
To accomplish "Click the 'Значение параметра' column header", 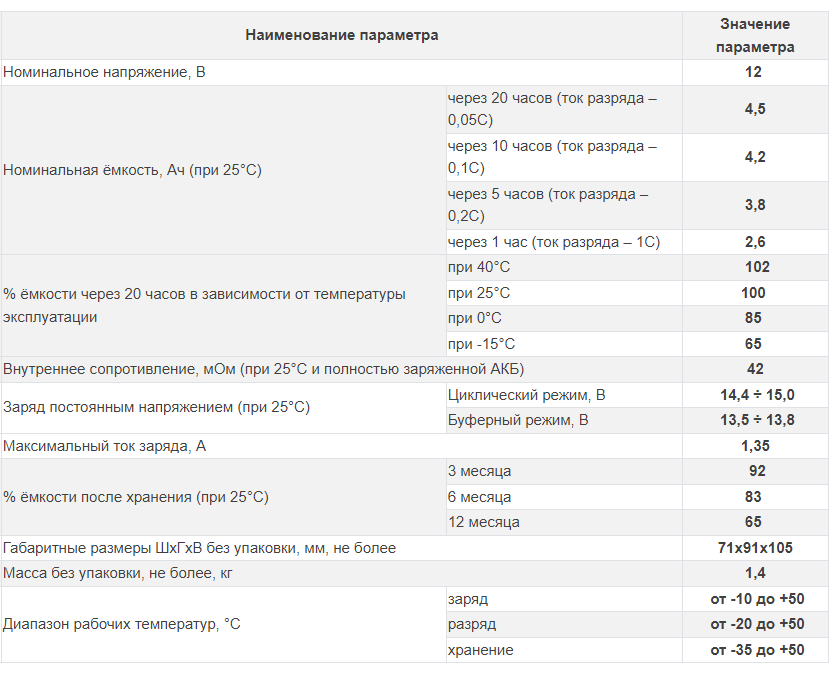I will [x=755, y=35].
